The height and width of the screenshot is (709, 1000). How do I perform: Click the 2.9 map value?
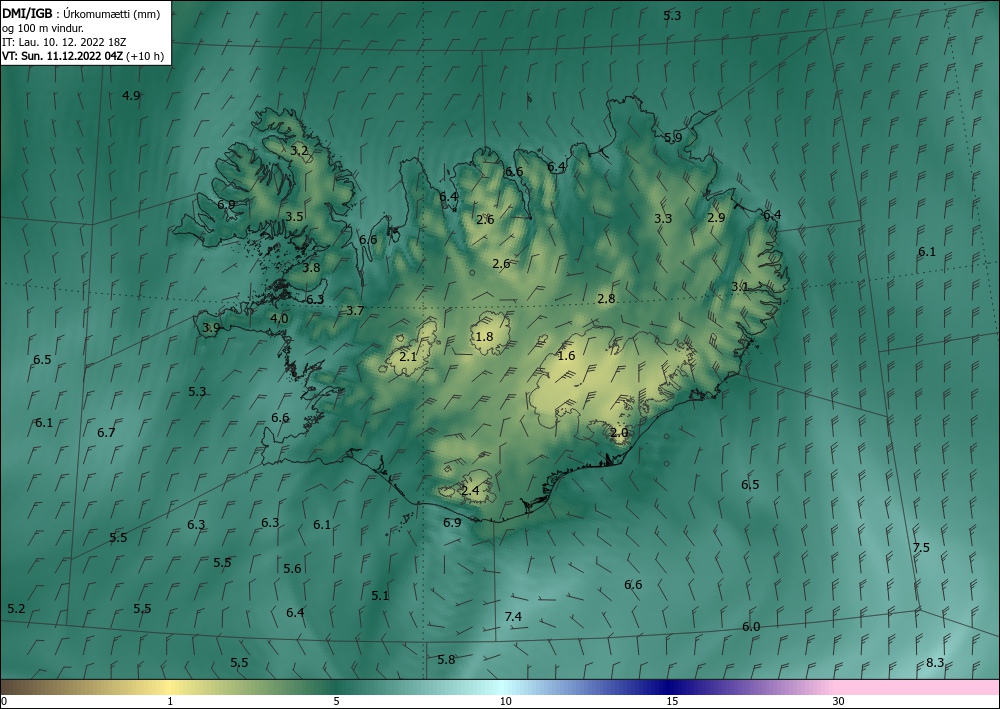716,217
